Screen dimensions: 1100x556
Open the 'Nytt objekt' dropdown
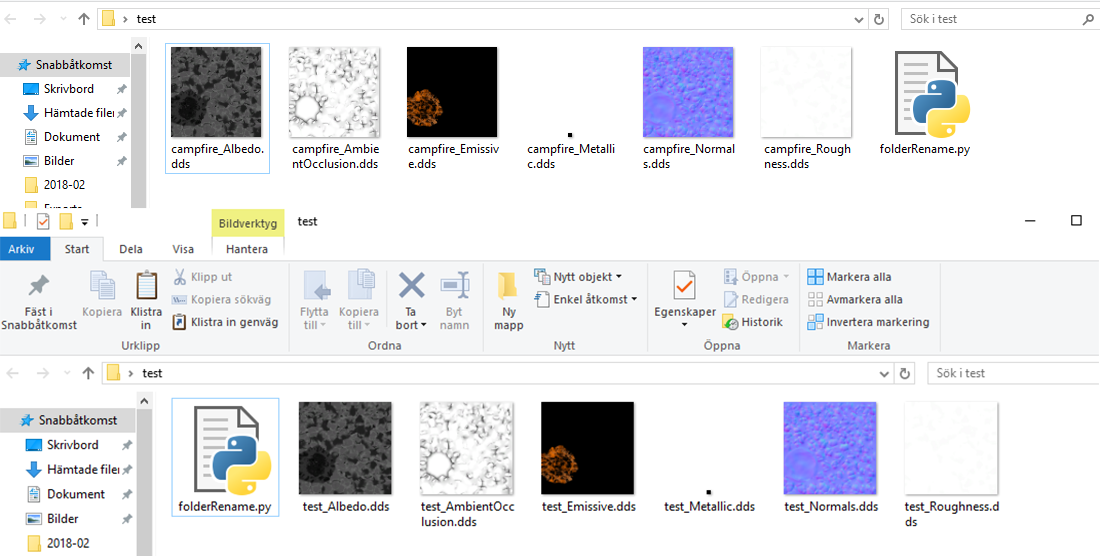578,277
